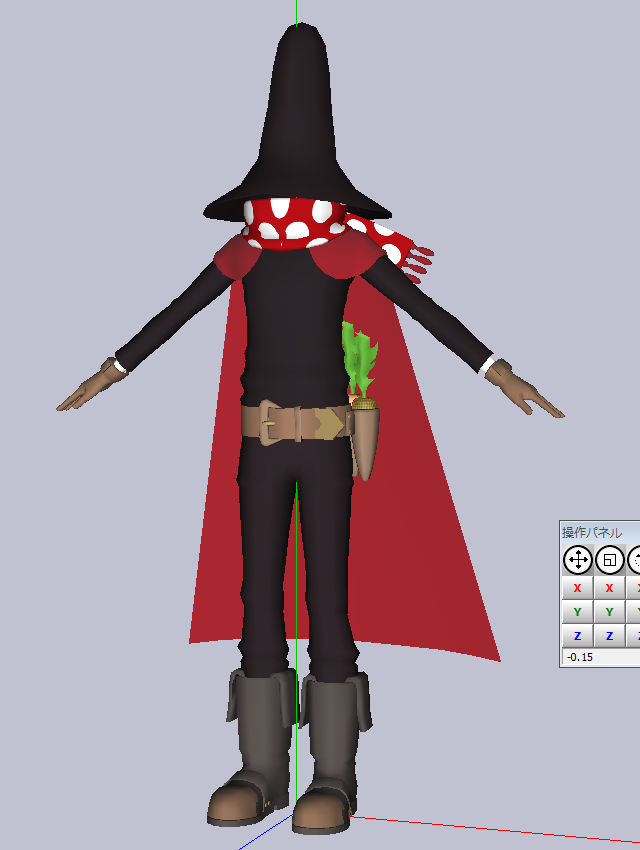Focus the -0.15 value input field
This screenshot has height=850, width=640.
coord(601,657)
